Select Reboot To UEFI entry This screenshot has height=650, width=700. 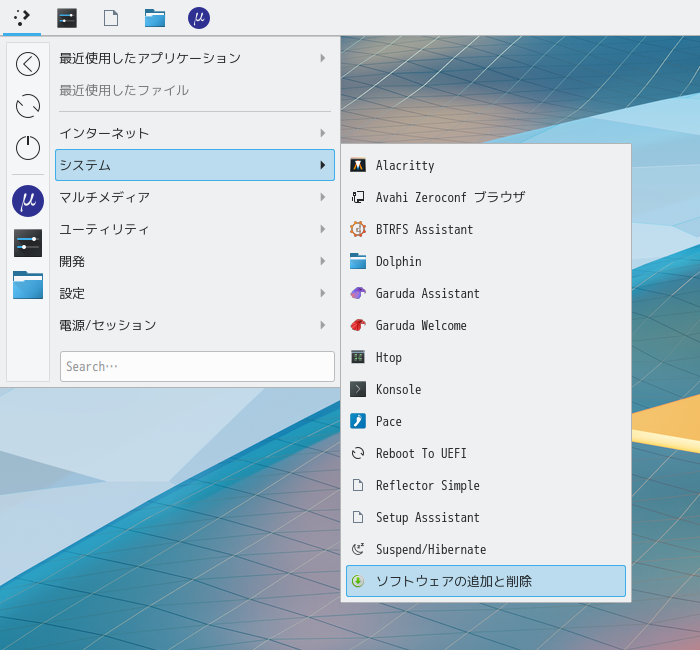[486, 453]
